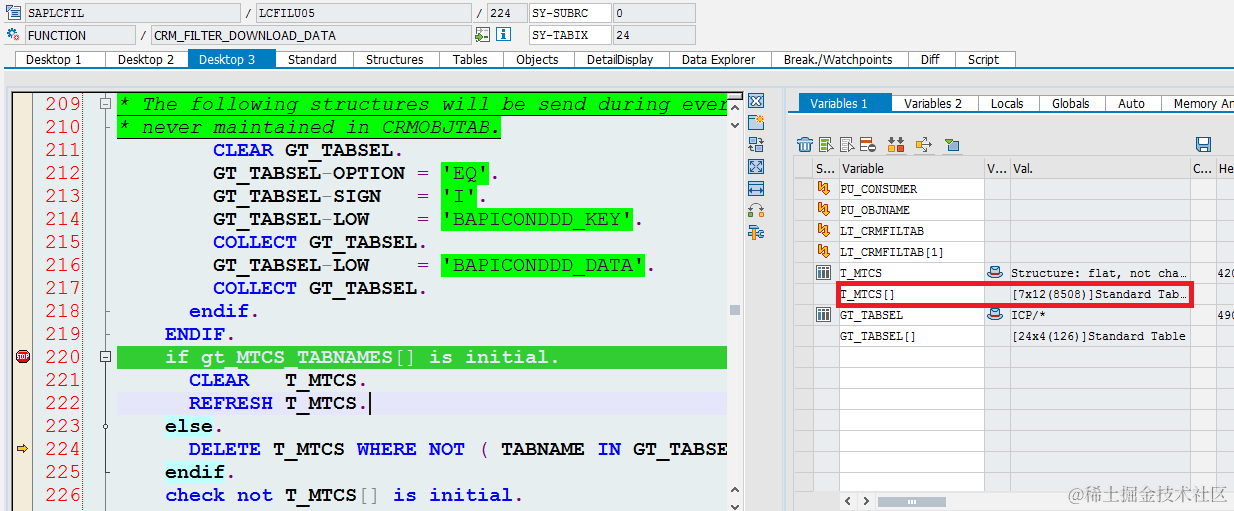The image size is (1234, 511).
Task: Click the table icon beside GT_TABSEL
Action: pos(824,314)
